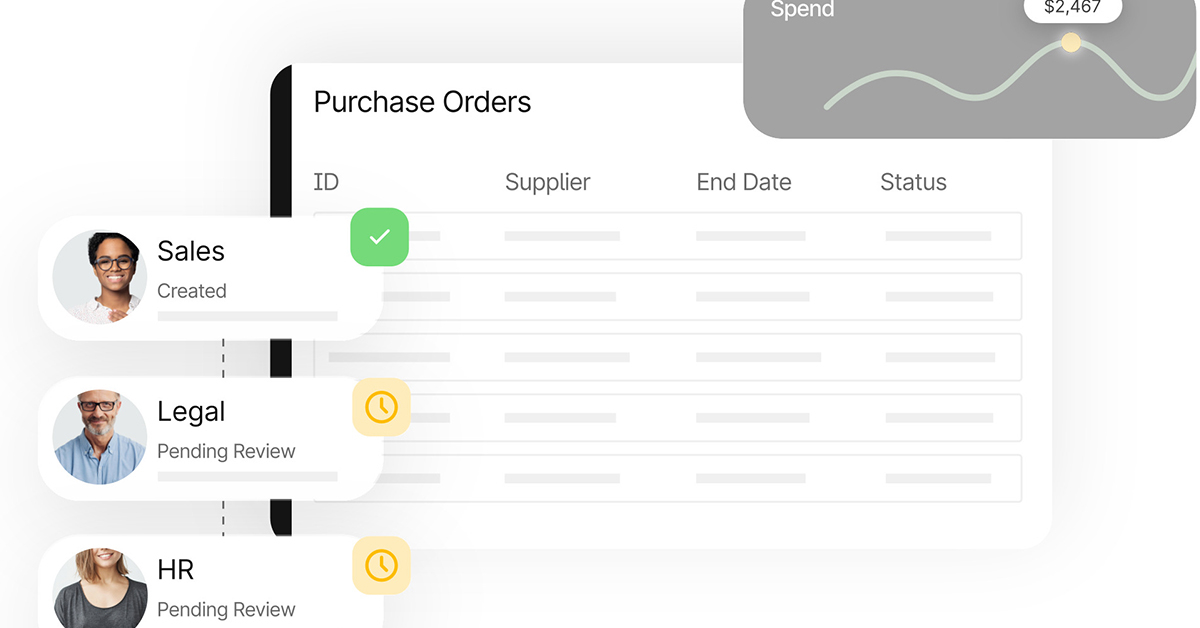Open the HR reviewer's avatar photo
The width and height of the screenshot is (1200, 628).
click(99, 590)
